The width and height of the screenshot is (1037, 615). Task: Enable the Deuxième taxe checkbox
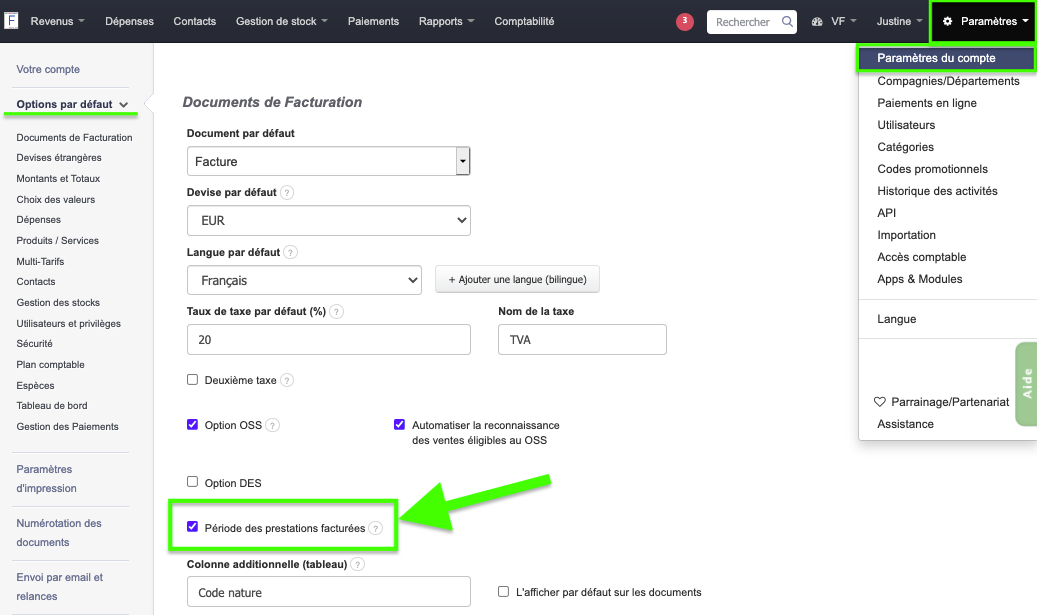click(x=193, y=380)
